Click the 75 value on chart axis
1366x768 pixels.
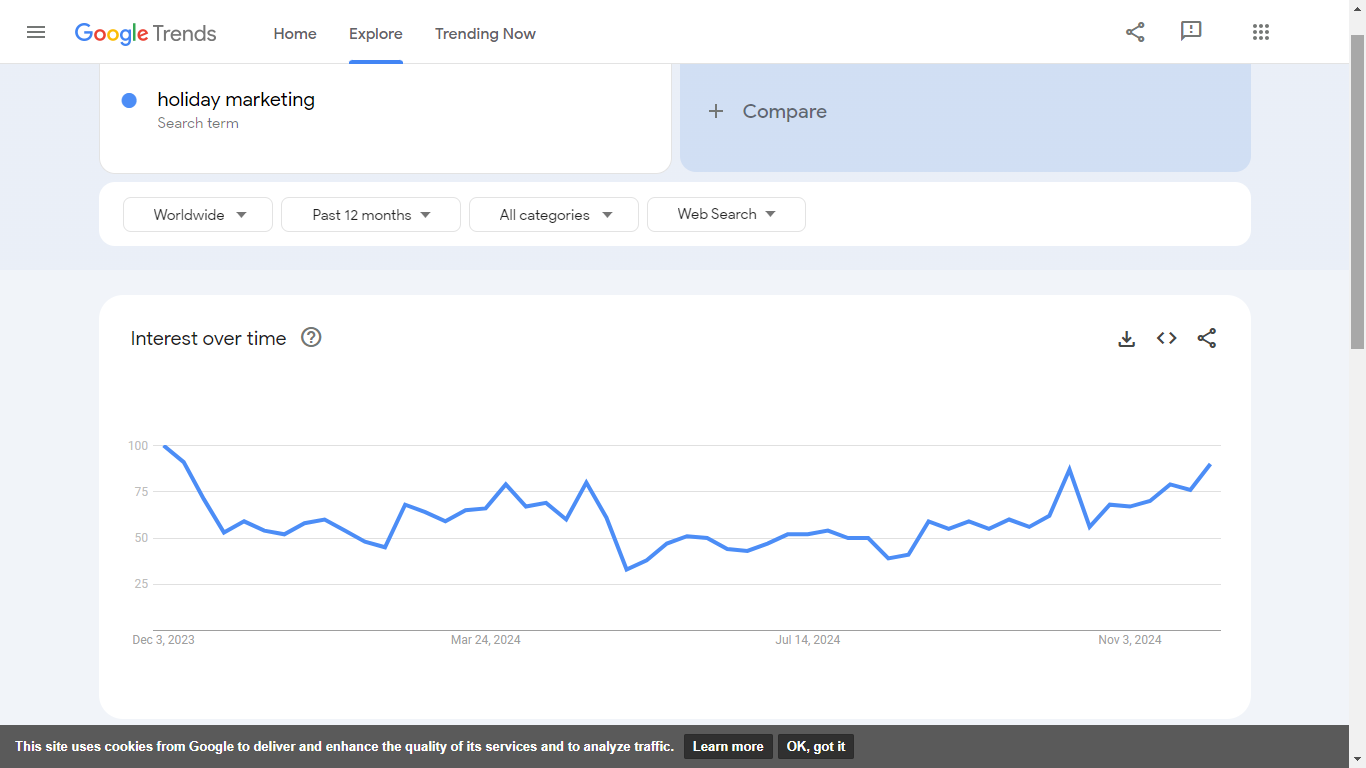[141, 492]
